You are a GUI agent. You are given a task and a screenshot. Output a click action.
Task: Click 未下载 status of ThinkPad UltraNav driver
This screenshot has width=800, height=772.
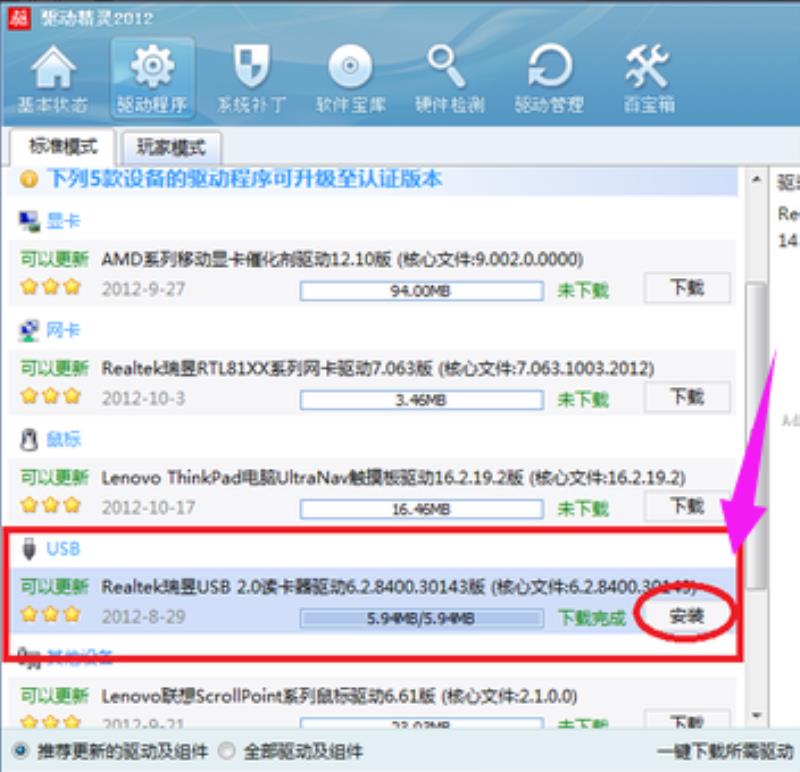point(583,509)
